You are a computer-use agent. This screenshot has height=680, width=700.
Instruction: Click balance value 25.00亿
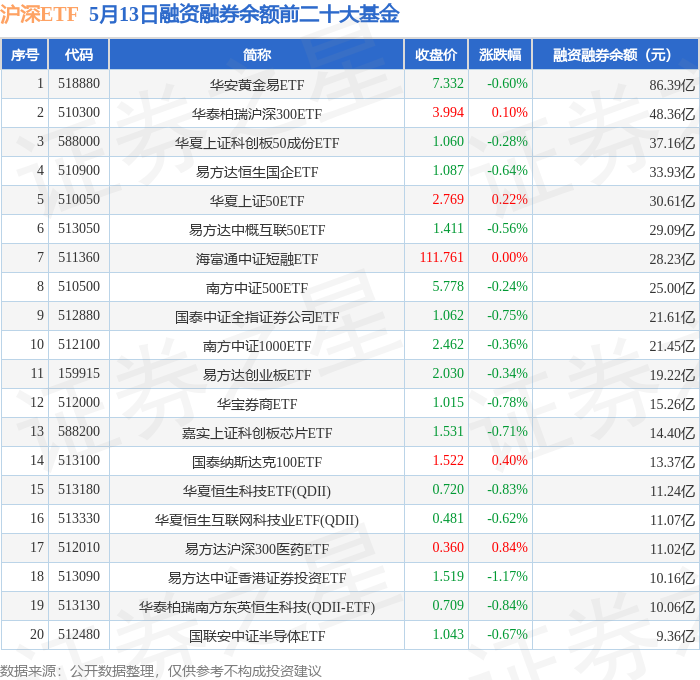pos(672,288)
